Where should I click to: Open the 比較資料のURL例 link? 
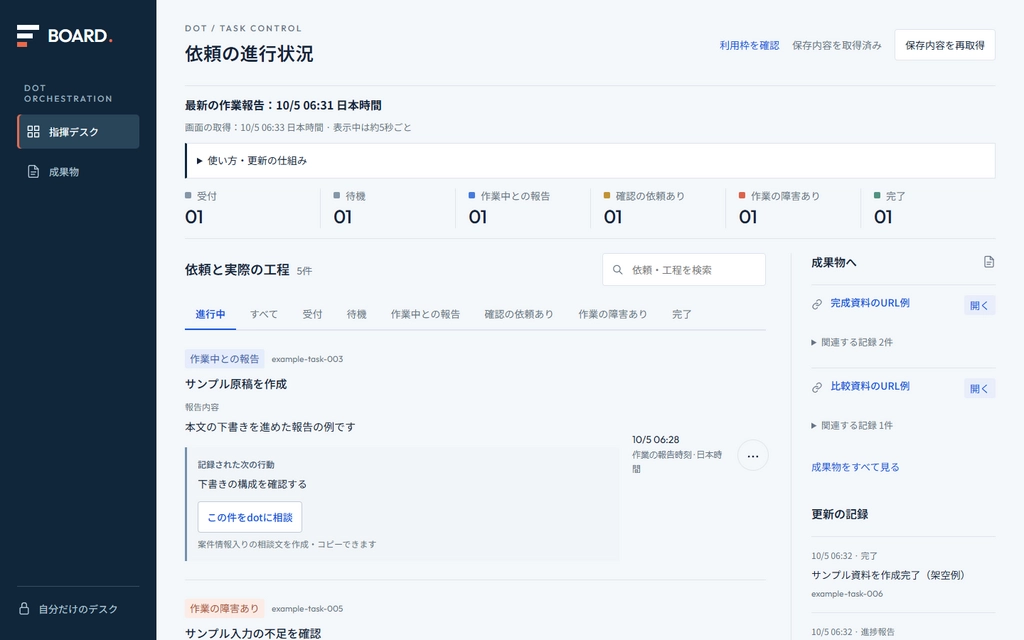[x=870, y=386]
